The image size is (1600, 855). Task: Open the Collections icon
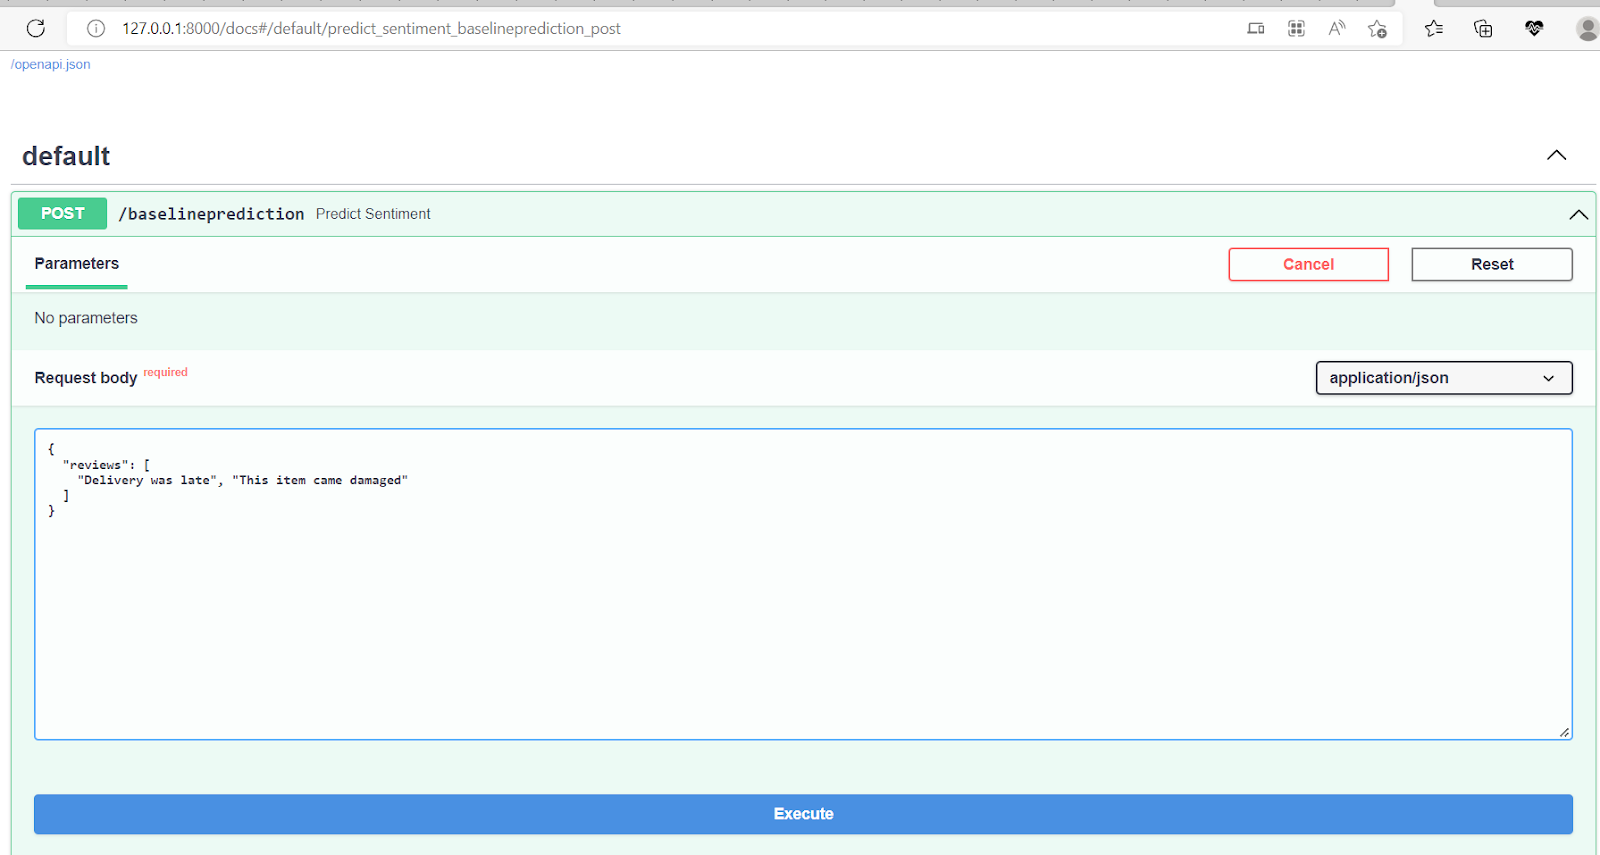point(1484,29)
